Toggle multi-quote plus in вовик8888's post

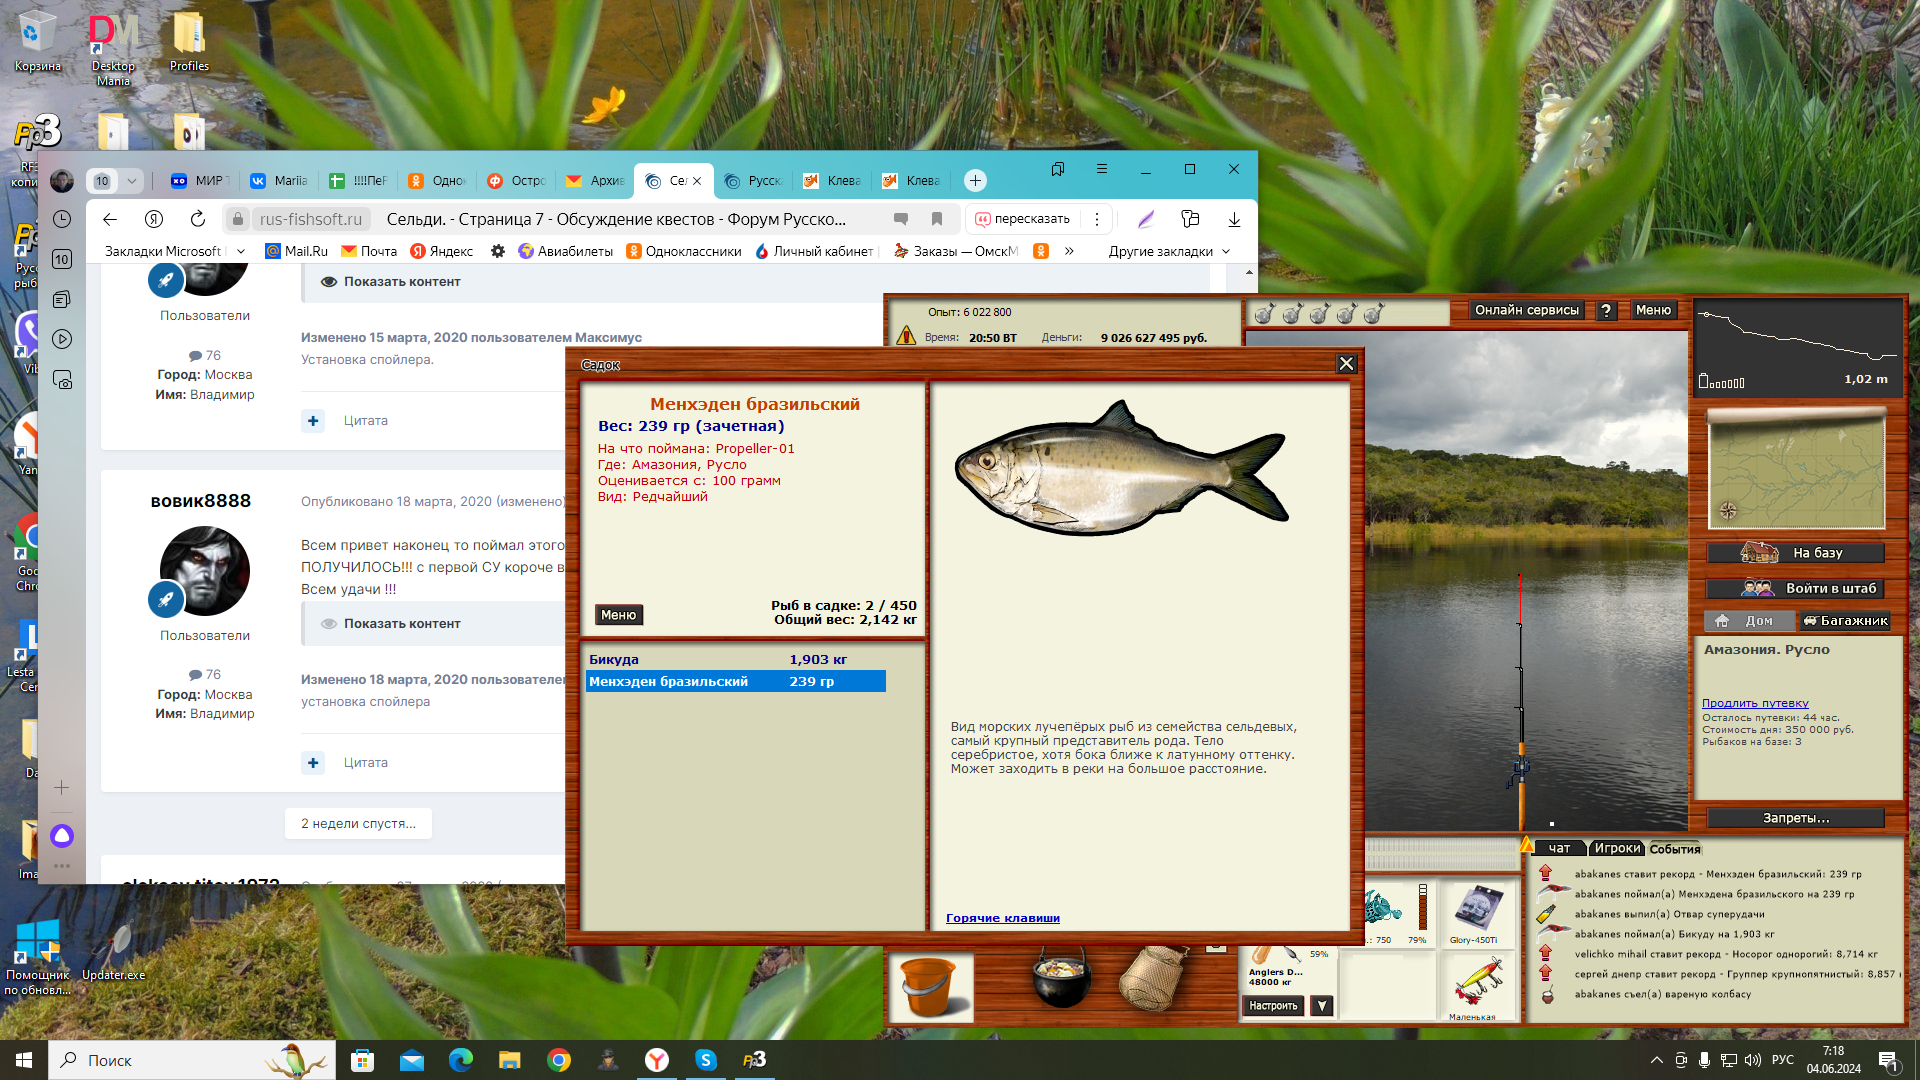tap(313, 762)
